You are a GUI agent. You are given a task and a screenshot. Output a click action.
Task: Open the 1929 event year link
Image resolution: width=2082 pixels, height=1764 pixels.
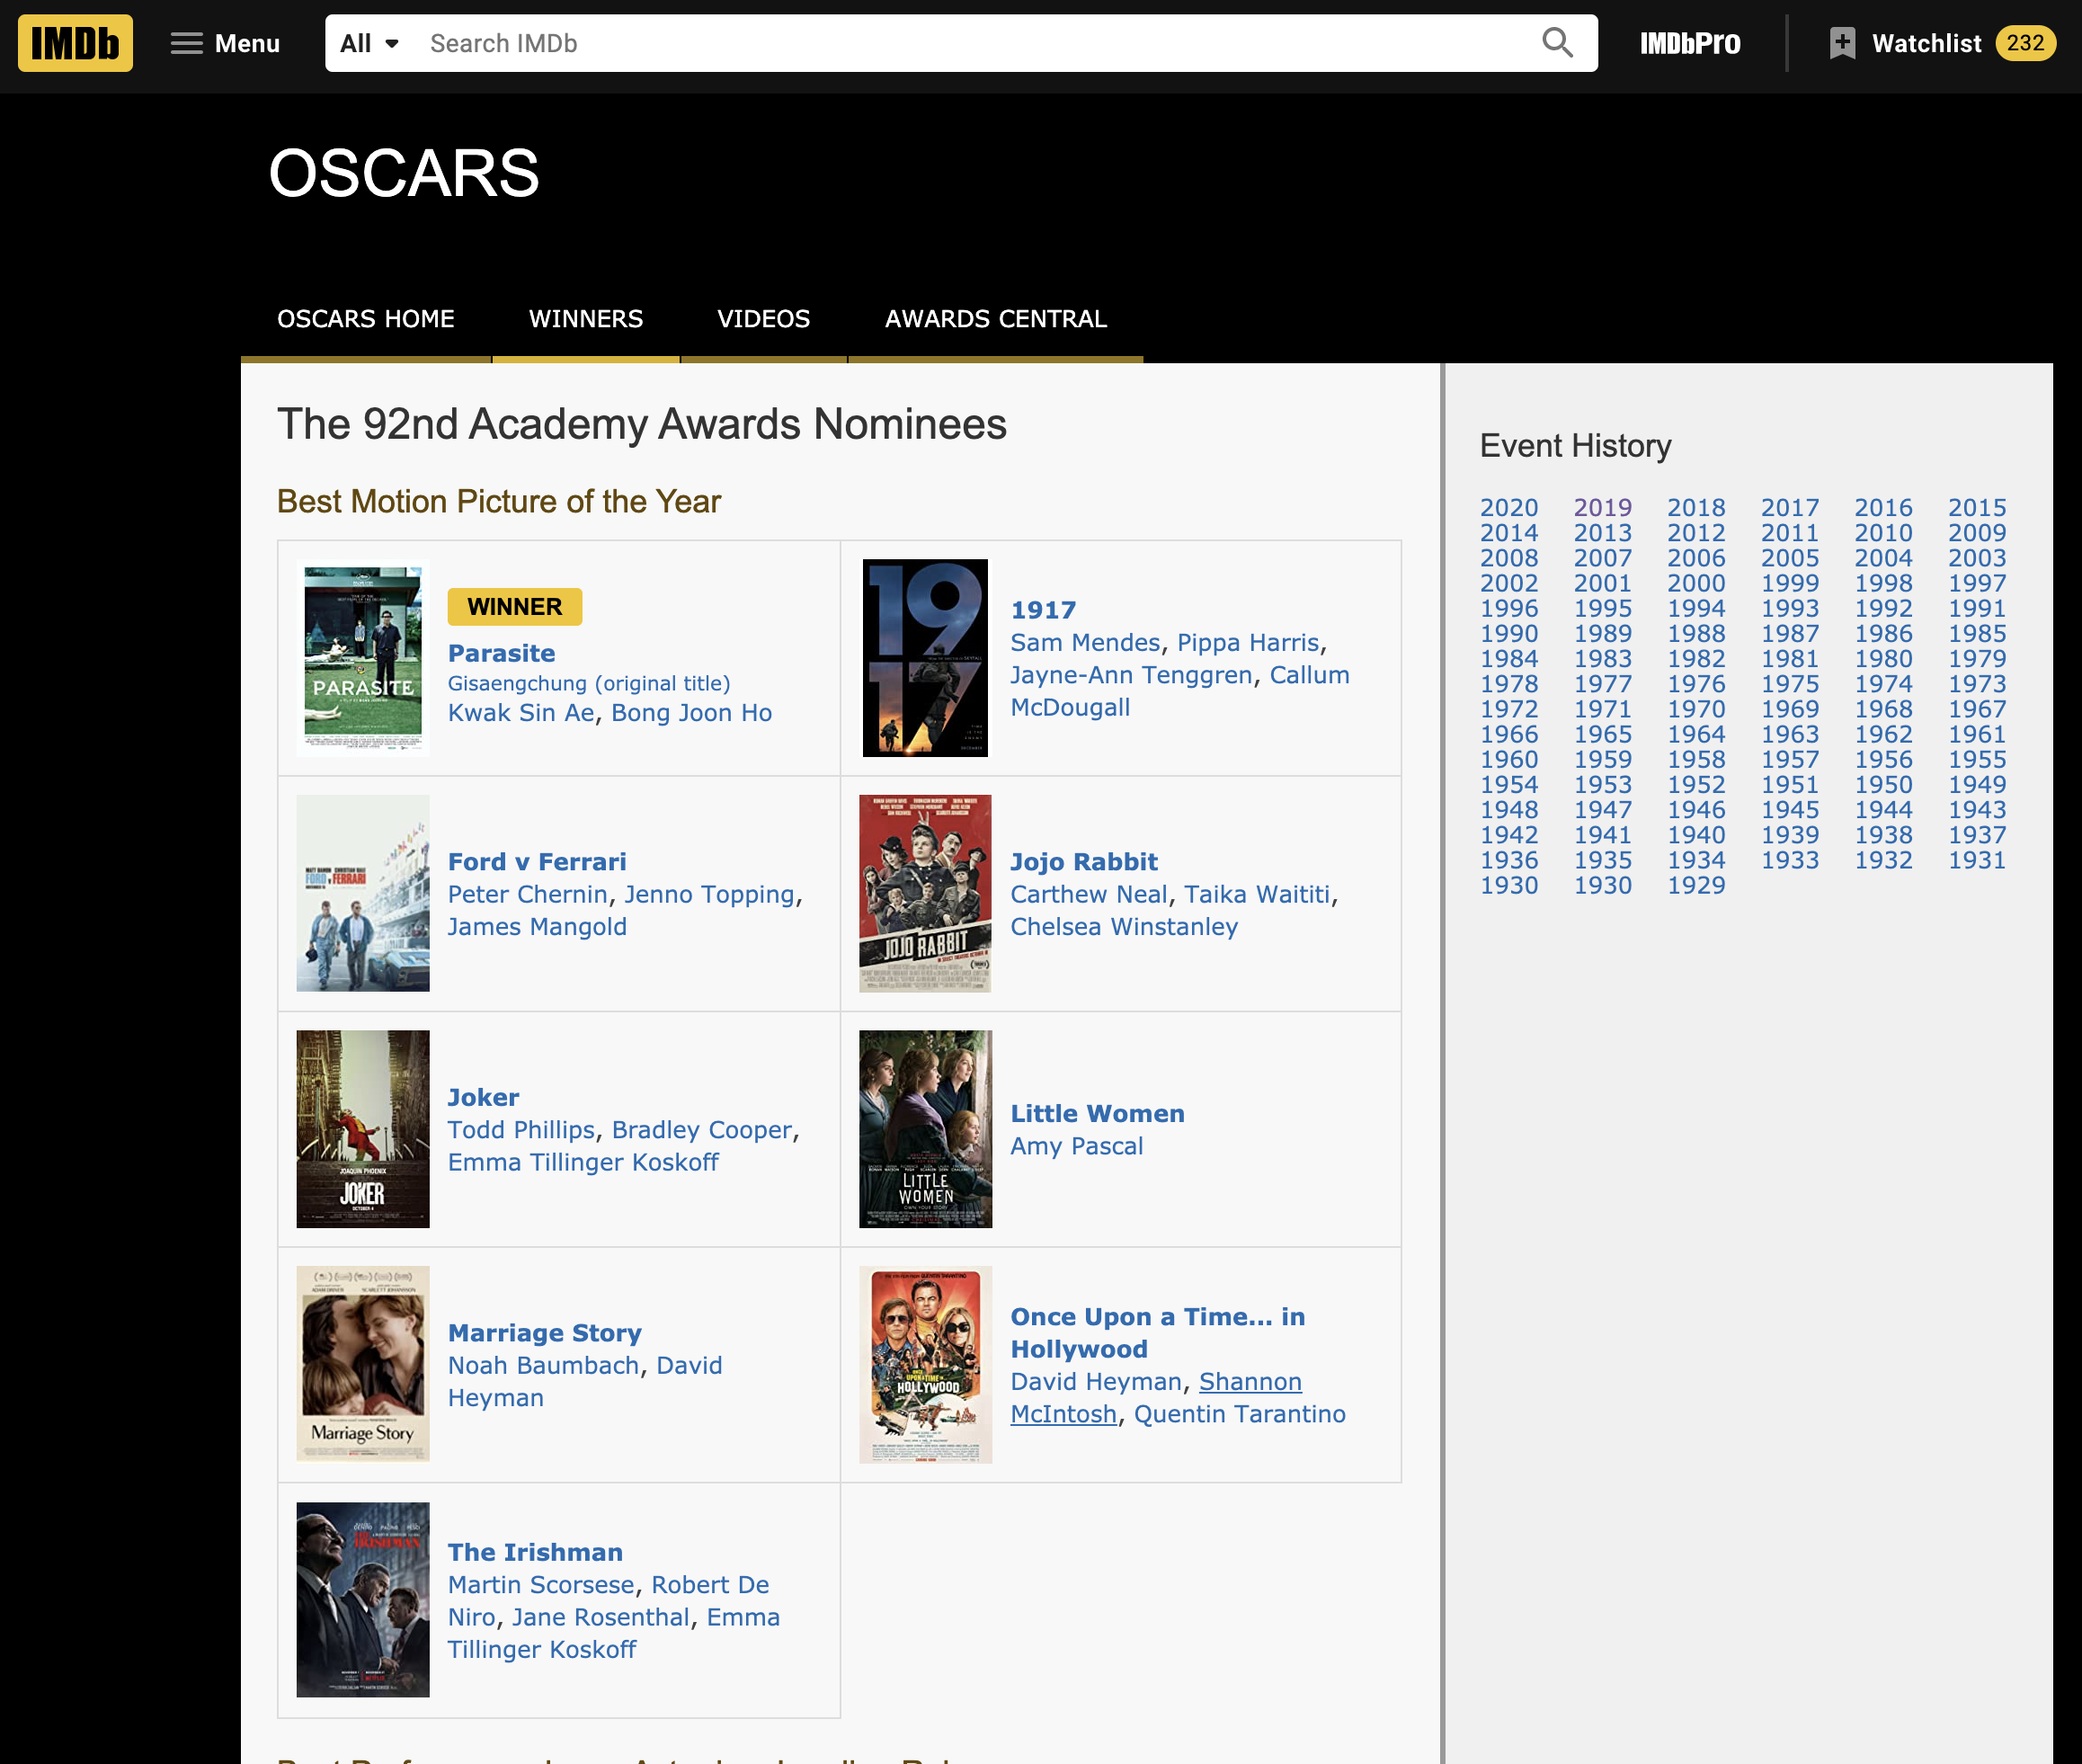coord(1695,885)
